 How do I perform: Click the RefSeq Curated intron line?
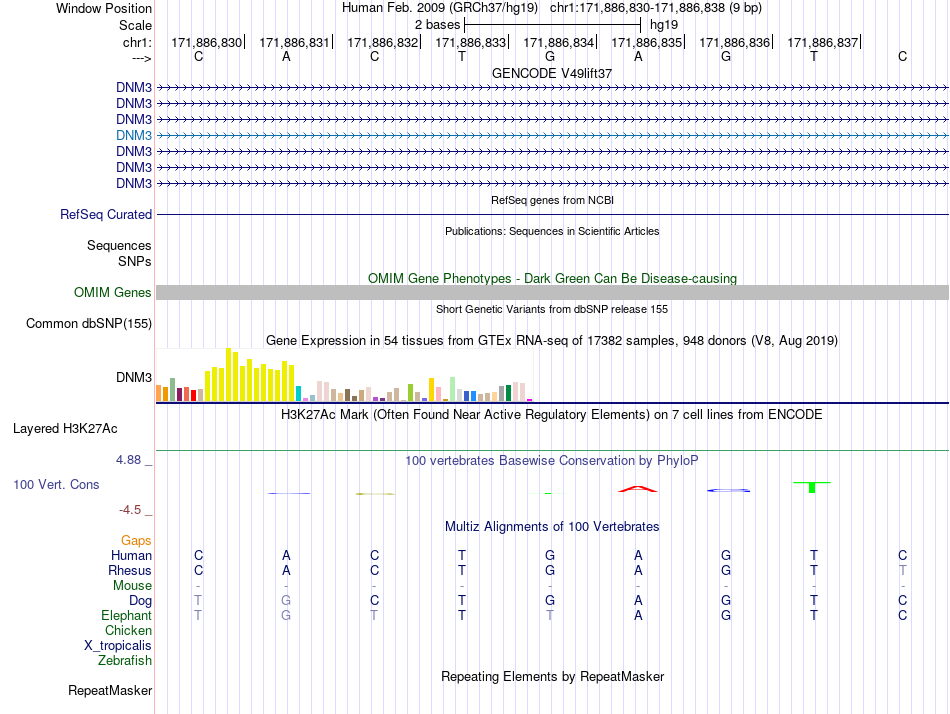pyautogui.click(x=552, y=215)
